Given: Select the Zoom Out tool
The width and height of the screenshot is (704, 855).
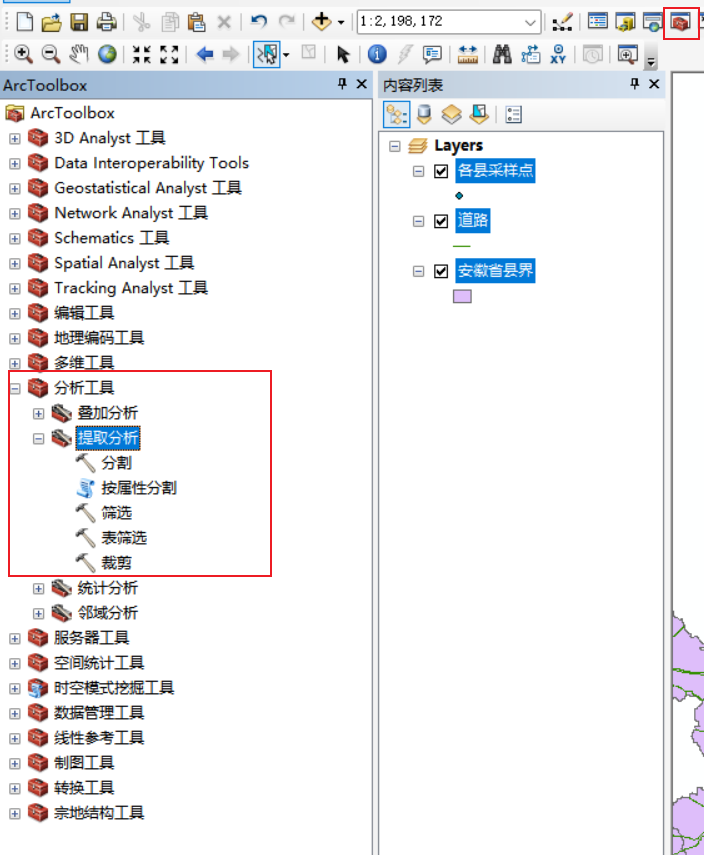Looking at the screenshot, I should [51, 54].
